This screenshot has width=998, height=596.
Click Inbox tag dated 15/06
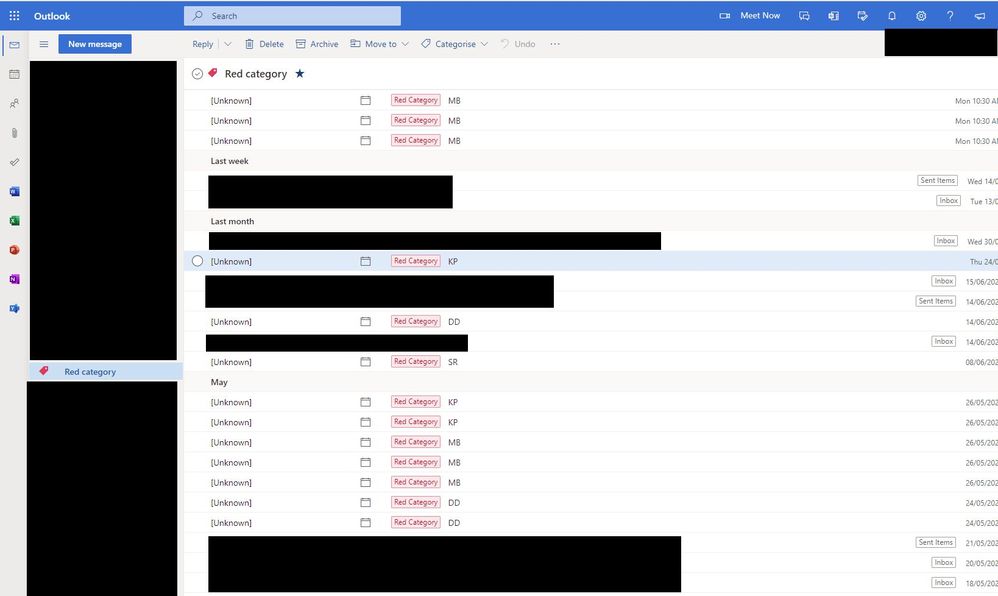(943, 281)
